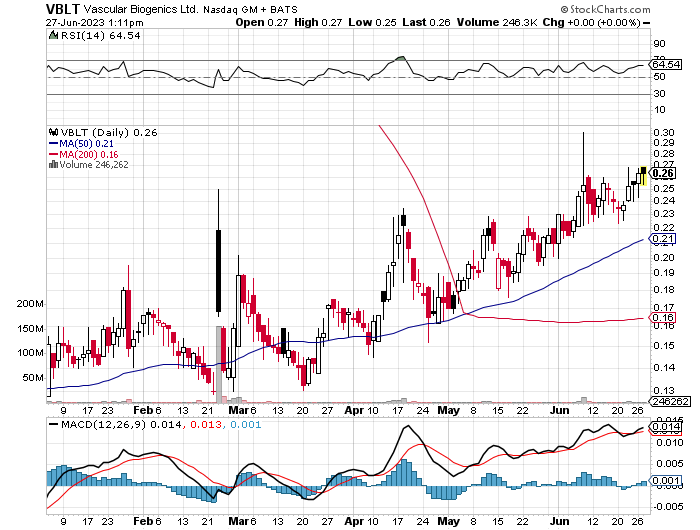Click the RSI legend mountain icon
700x530 pixels.
click(x=53, y=35)
